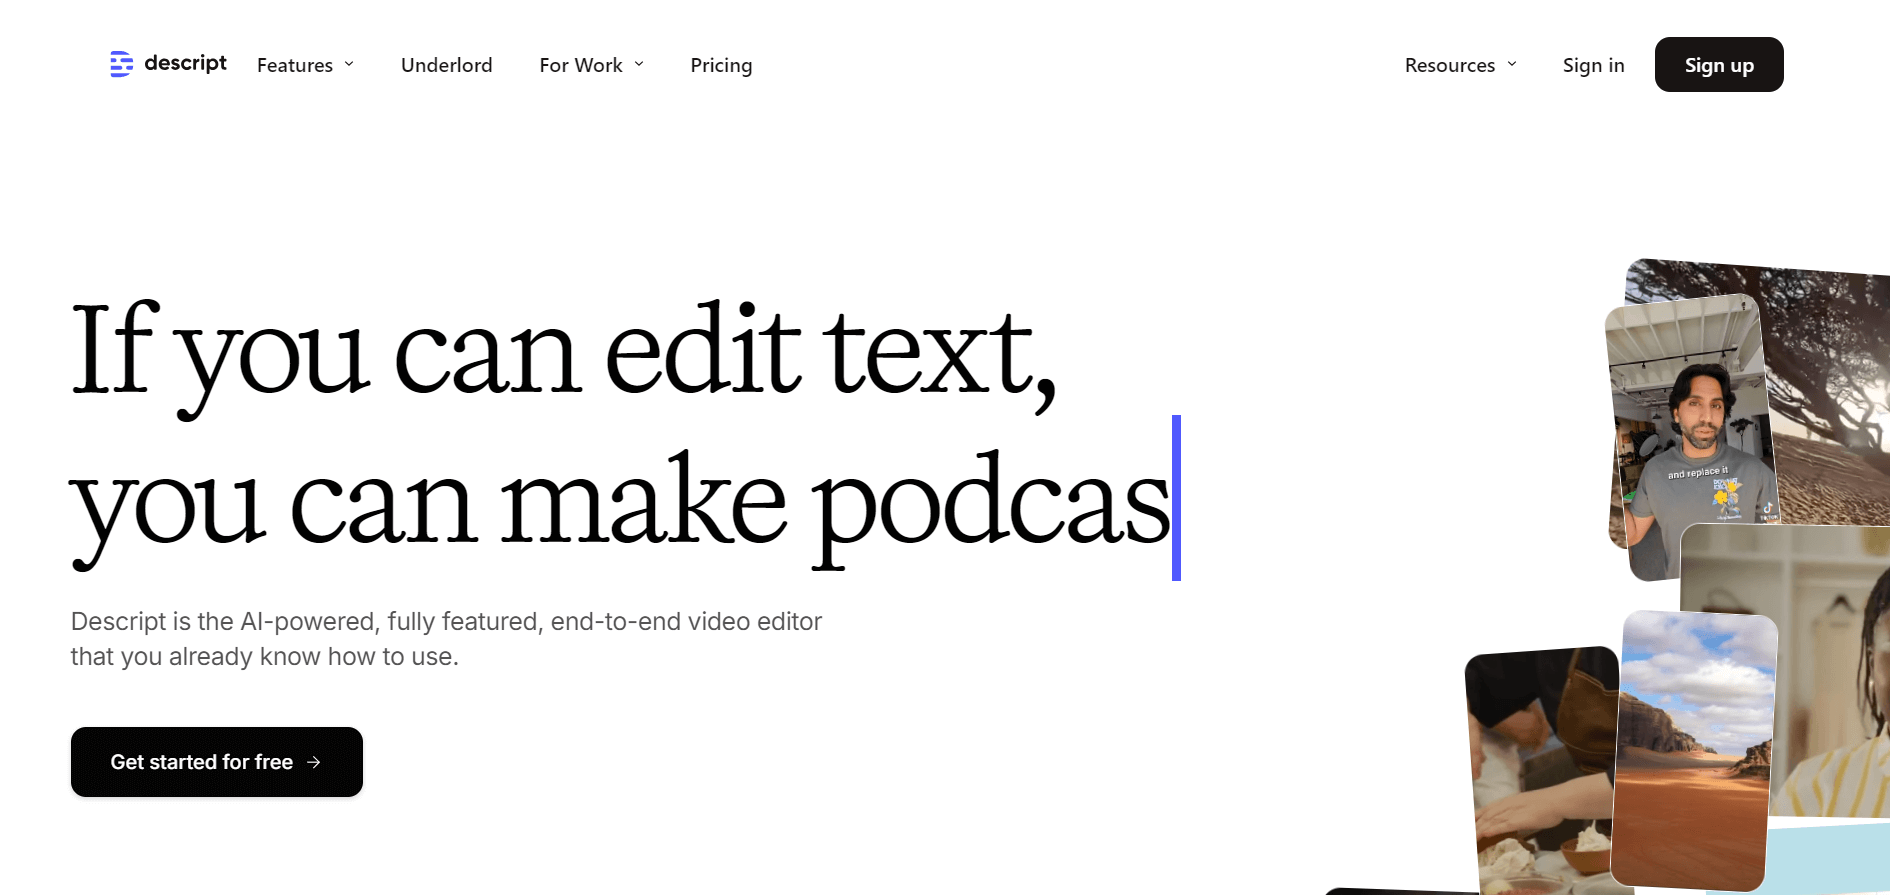Click Get started for free button

coord(217,762)
